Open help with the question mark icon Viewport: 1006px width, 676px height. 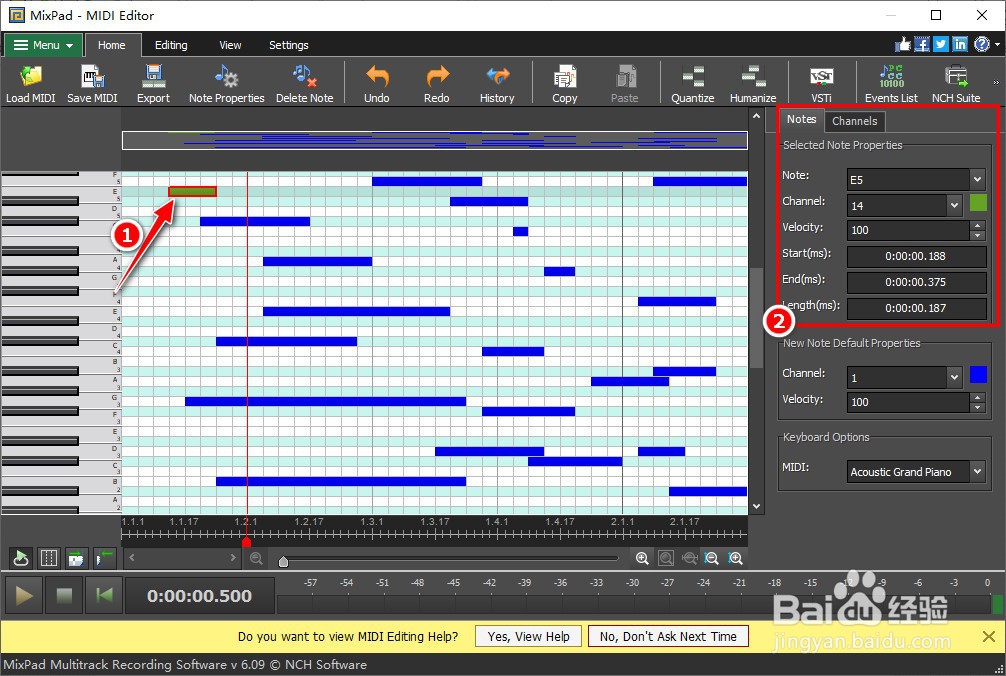tap(982, 44)
